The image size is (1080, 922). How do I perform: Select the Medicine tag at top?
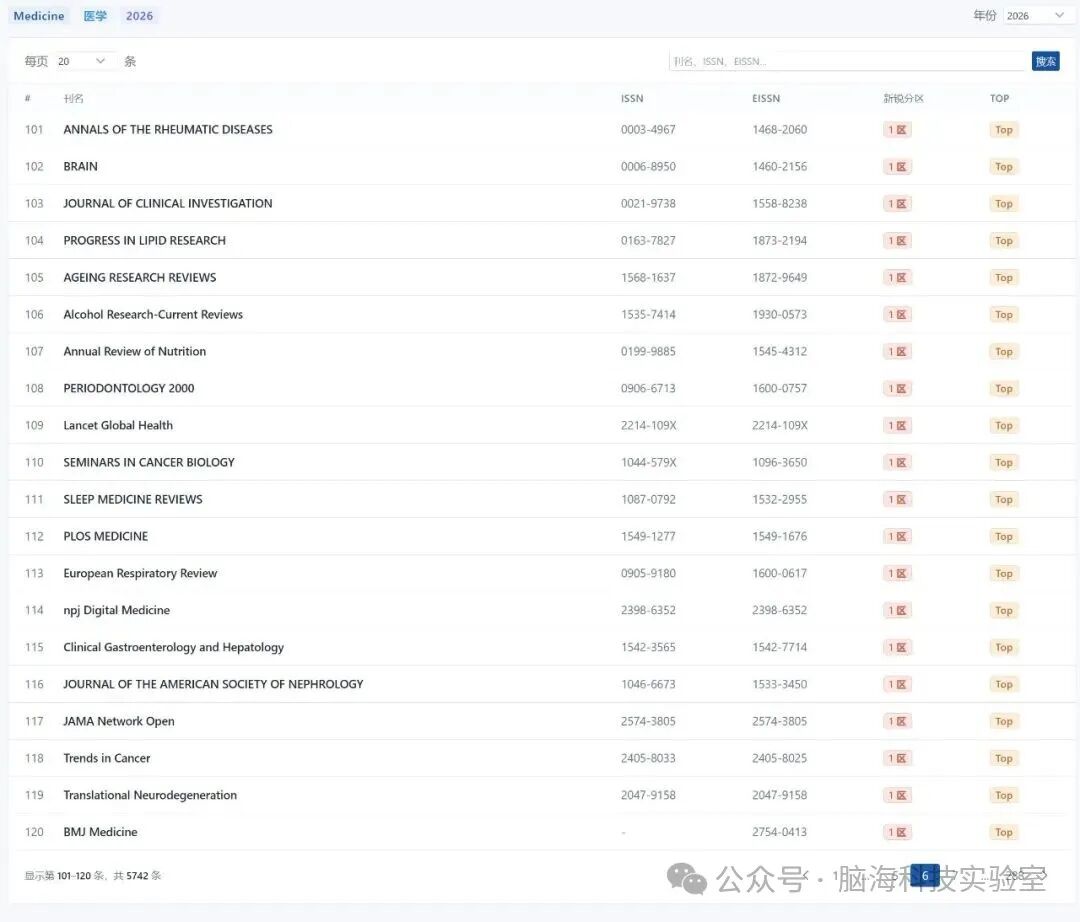[39, 16]
